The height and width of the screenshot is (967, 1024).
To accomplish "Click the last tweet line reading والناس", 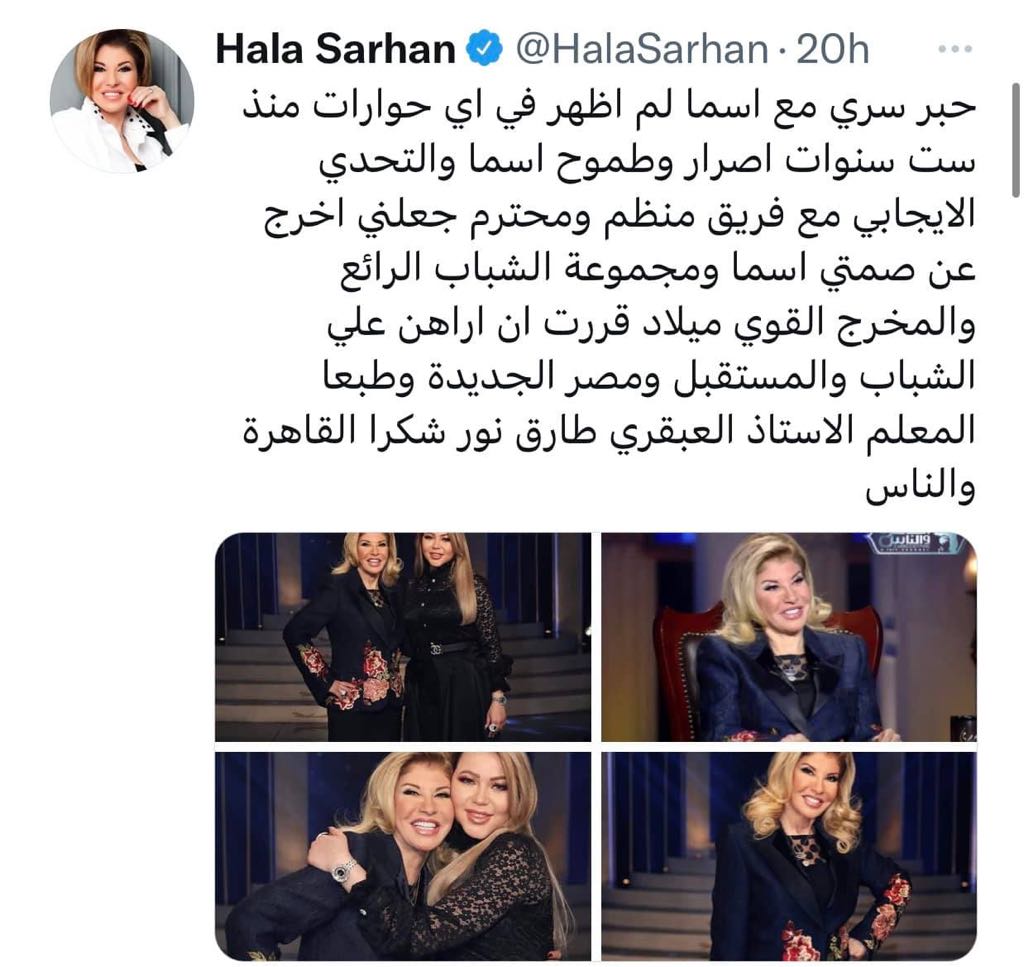I will [x=920, y=486].
